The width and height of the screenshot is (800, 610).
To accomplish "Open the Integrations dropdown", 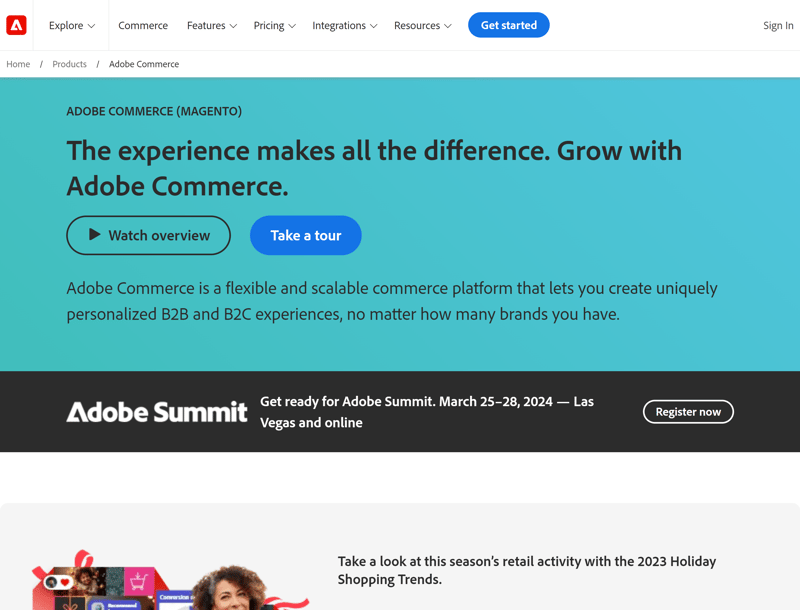I will (344, 25).
